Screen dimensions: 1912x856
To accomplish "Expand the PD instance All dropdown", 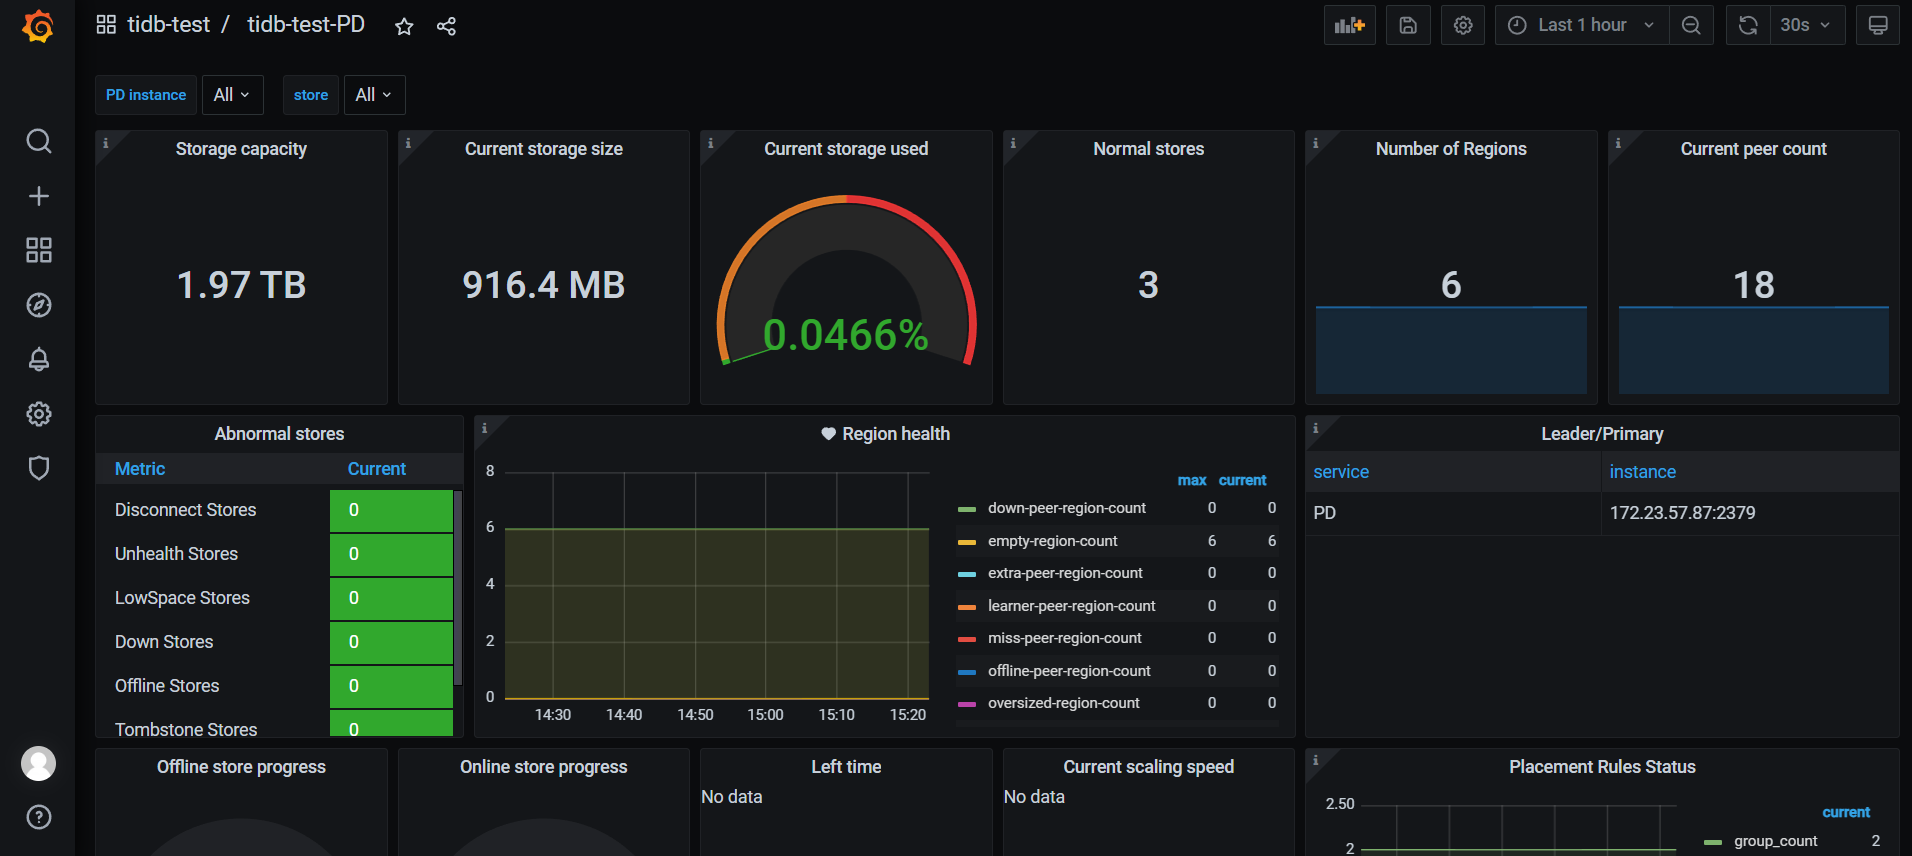I will (x=232, y=95).
